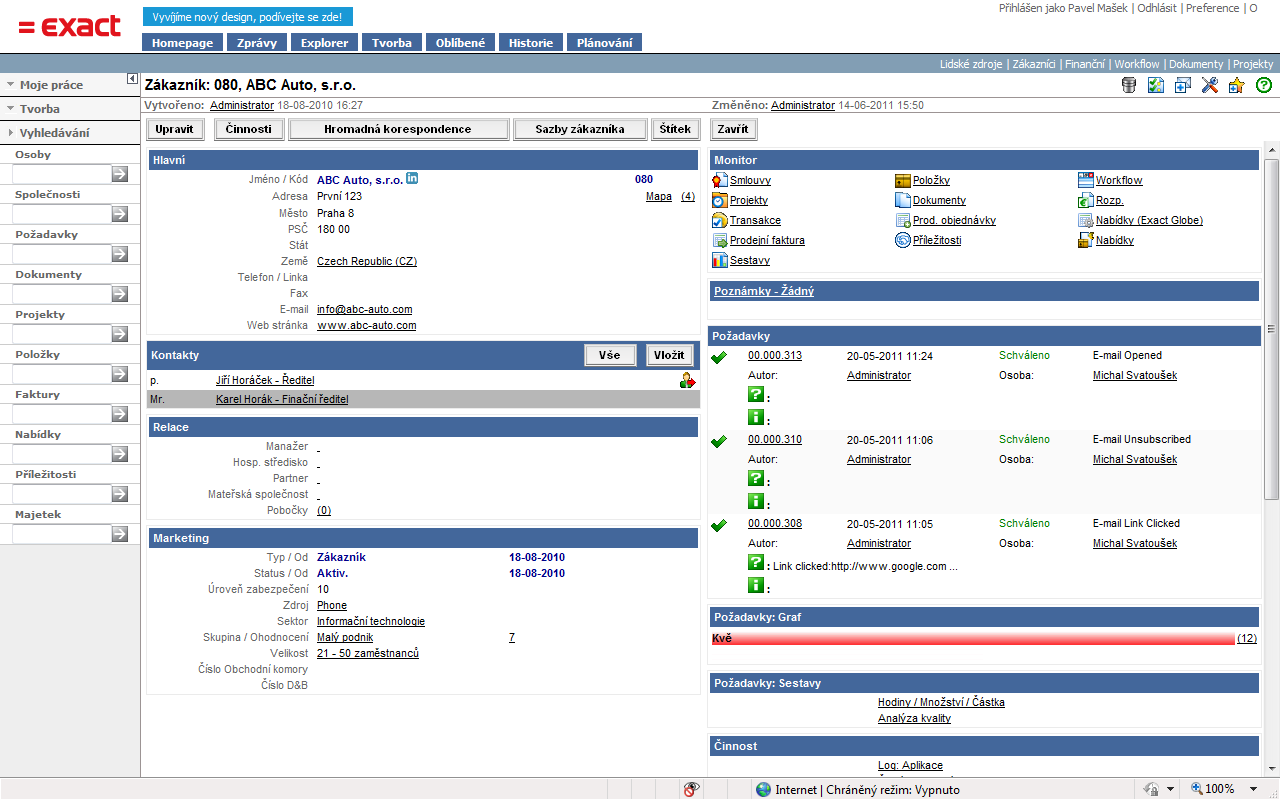Click the Smlouvy contract icon in Monitor
Screen dimensions: 1280x800
[x=720, y=180]
